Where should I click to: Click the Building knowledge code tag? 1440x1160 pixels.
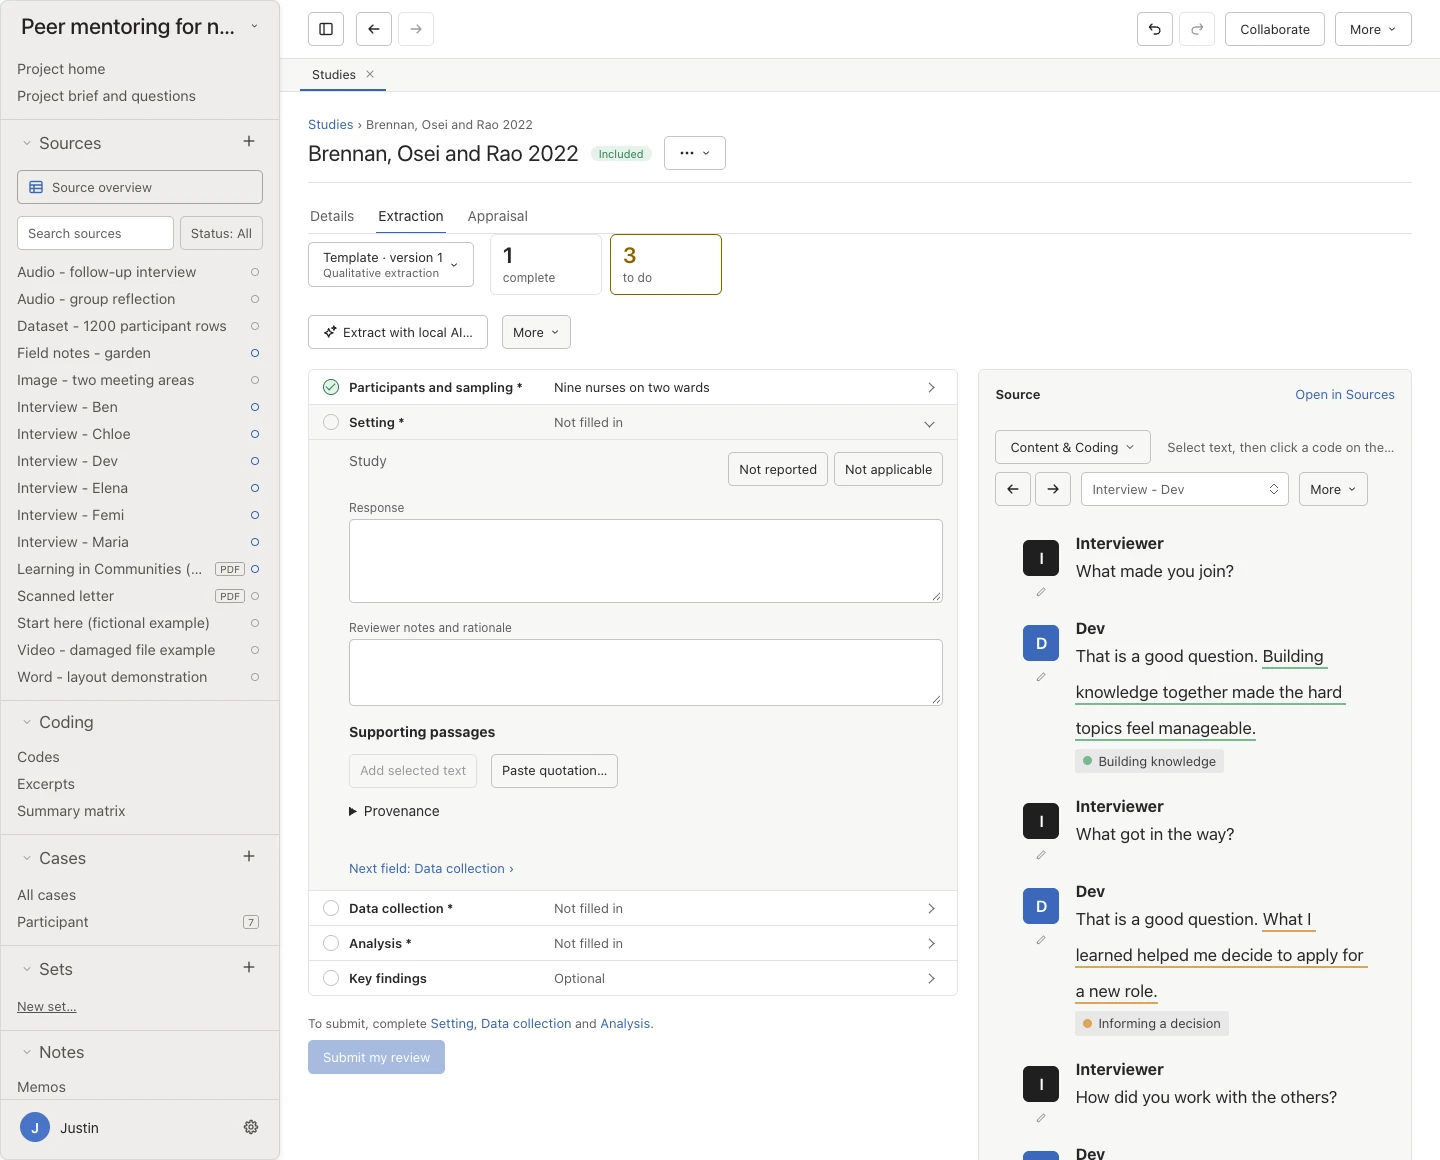(x=1149, y=761)
